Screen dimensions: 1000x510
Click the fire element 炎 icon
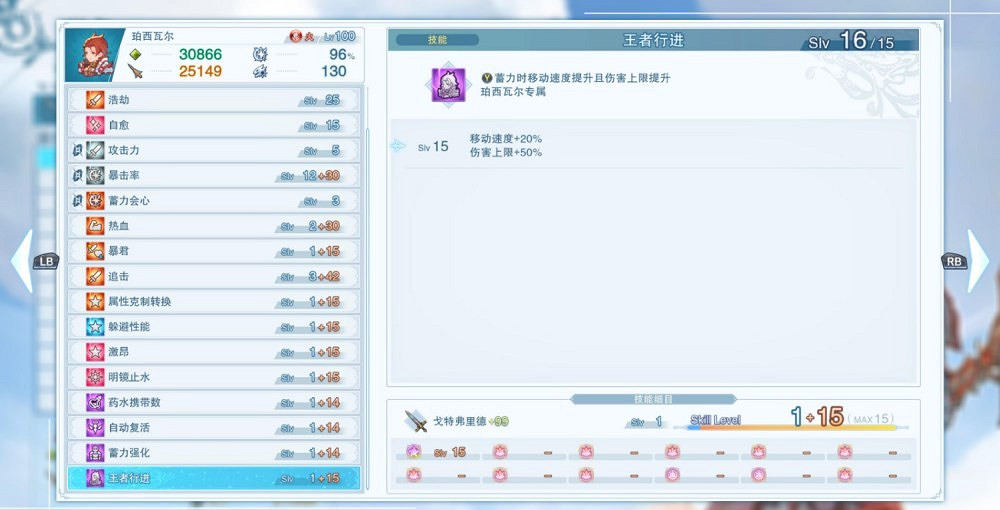click(295, 36)
